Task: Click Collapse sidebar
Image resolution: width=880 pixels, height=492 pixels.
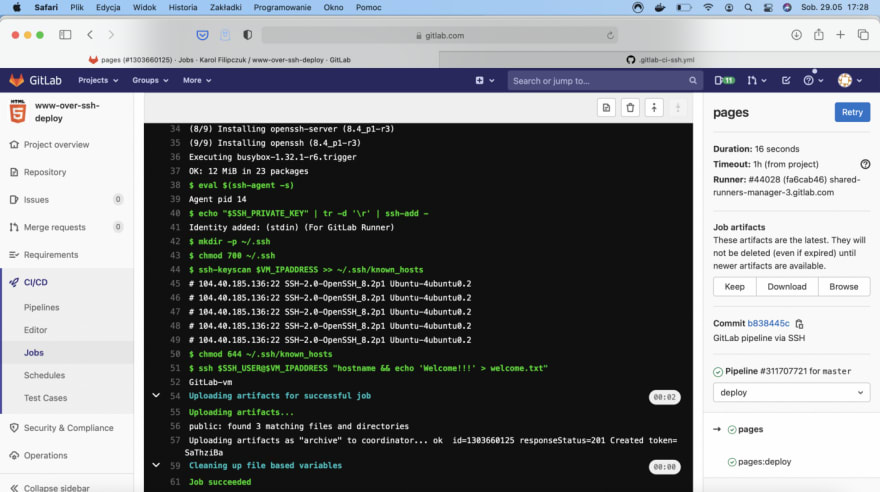Action: tap(56, 488)
